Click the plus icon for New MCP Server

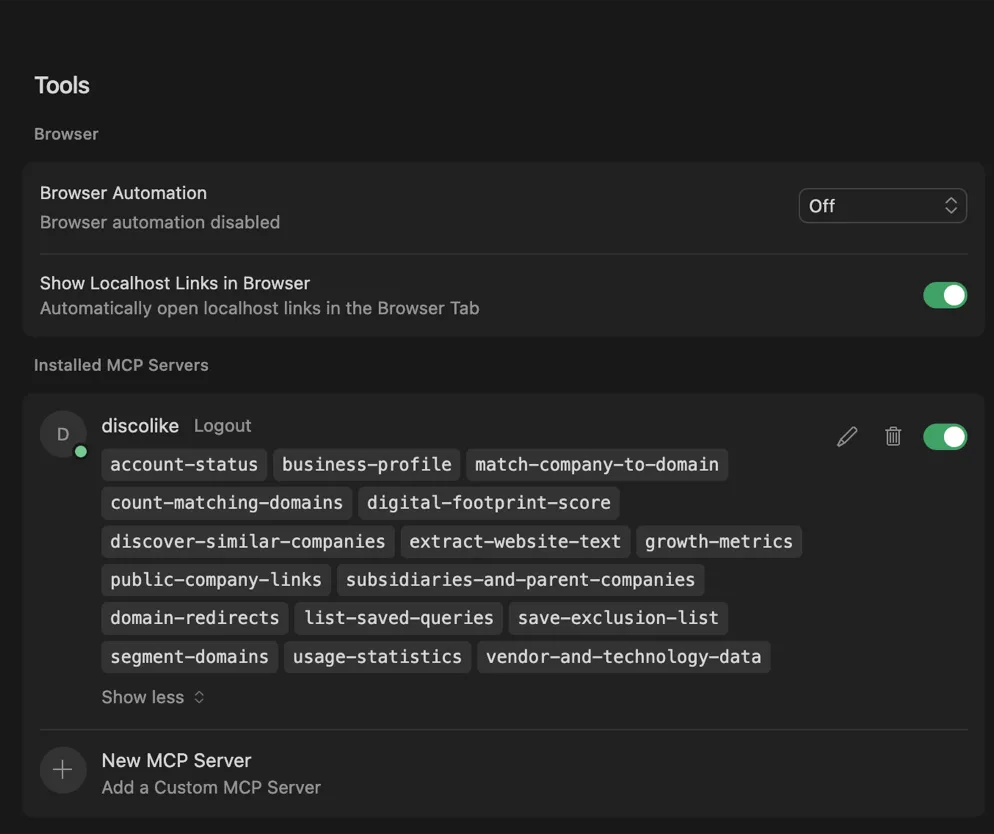(63, 770)
